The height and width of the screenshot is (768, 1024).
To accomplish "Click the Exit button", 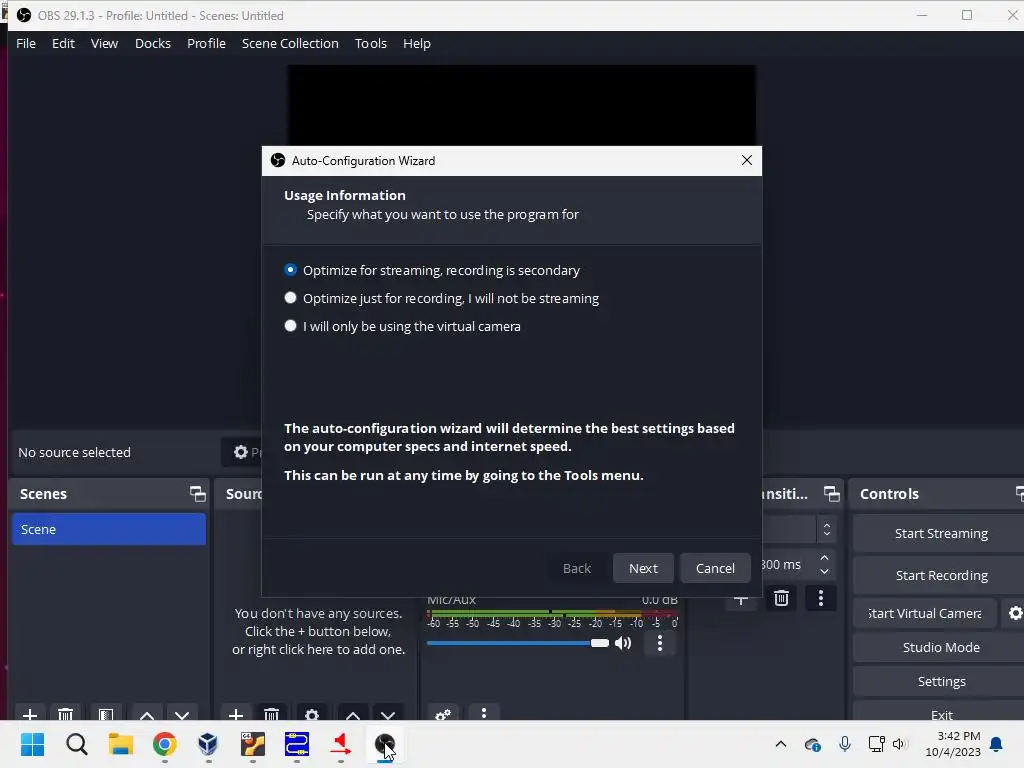I will (x=940, y=713).
